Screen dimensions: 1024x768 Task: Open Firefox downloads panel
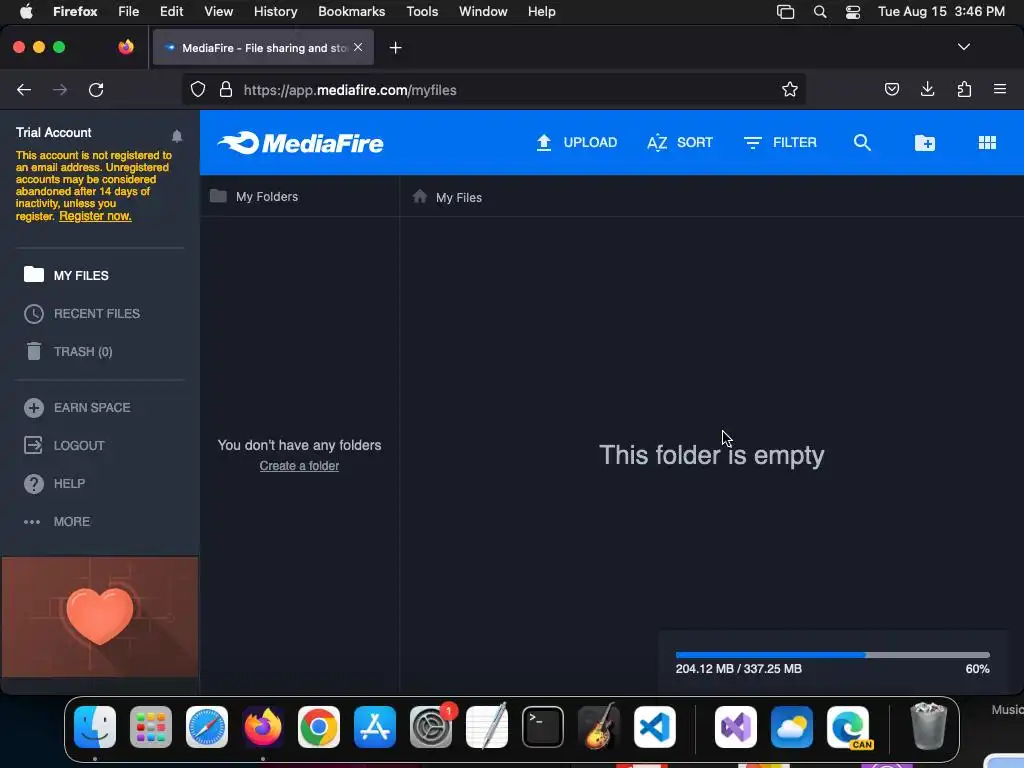click(927, 89)
